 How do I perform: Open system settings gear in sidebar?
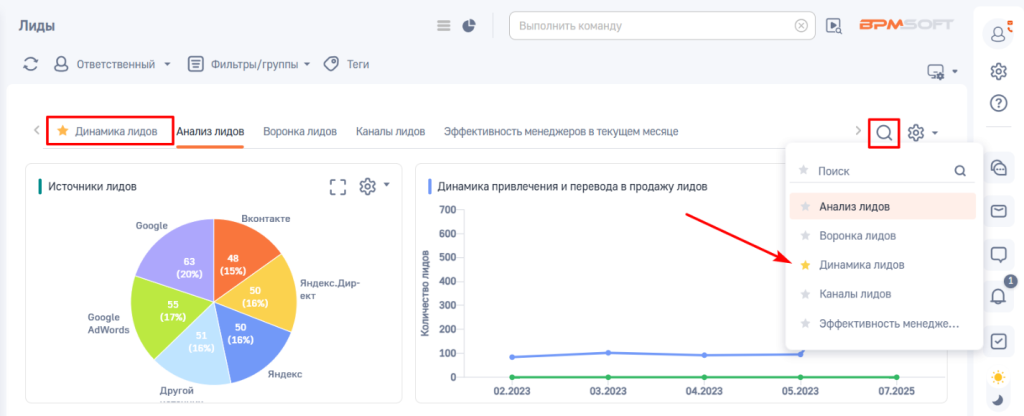coord(999,71)
